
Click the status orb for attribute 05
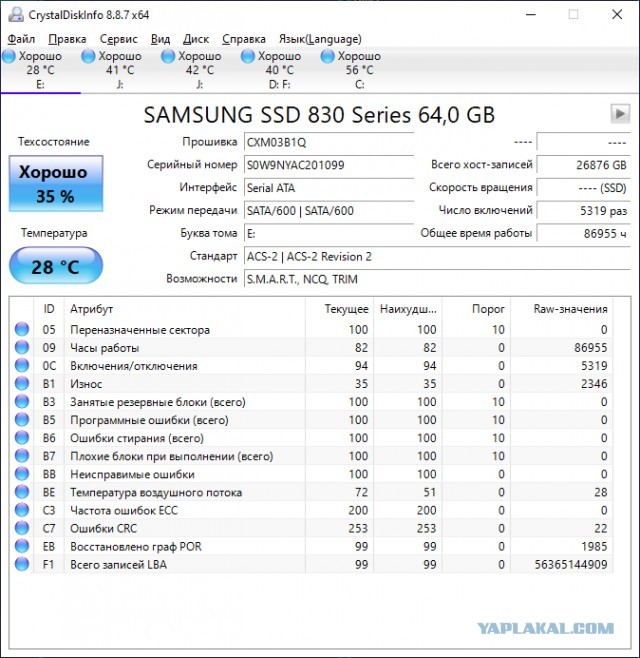(x=22, y=329)
